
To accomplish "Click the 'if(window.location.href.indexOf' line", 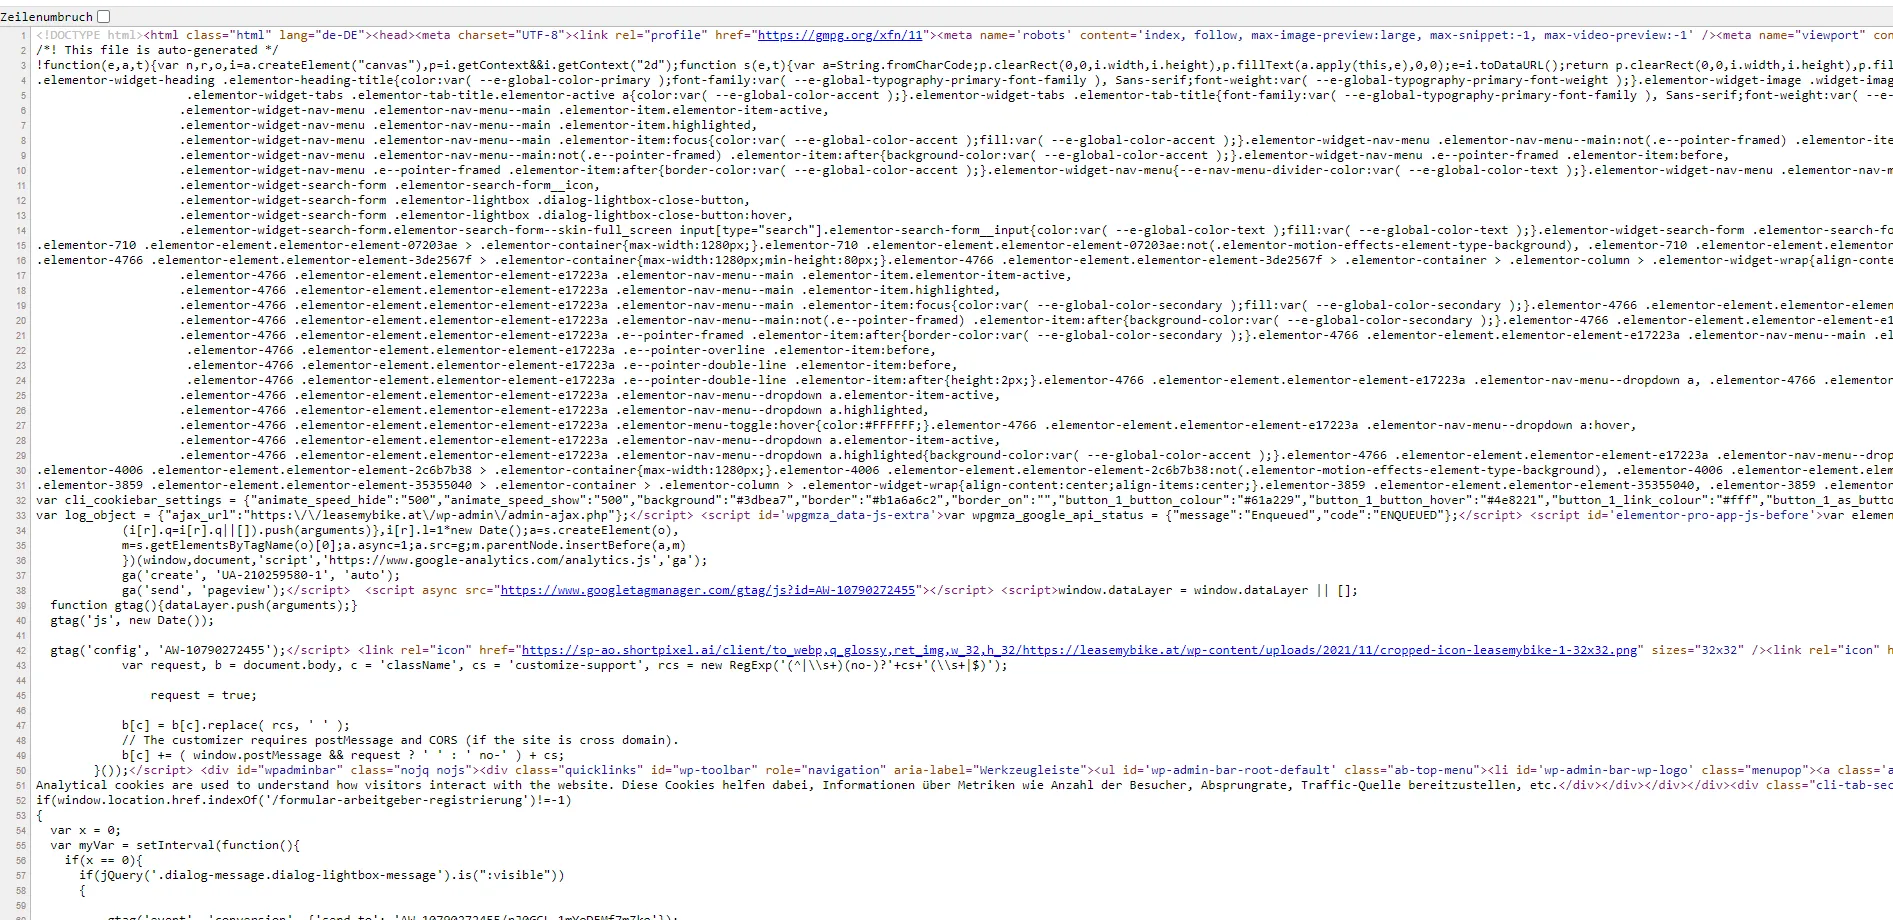I will click(x=304, y=800).
